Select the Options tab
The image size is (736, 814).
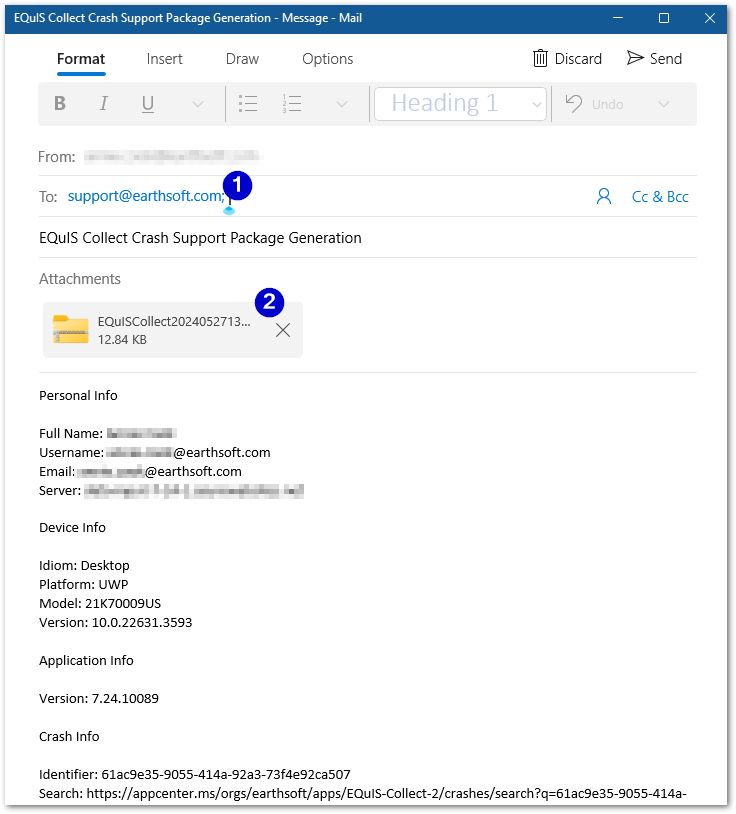click(x=327, y=59)
